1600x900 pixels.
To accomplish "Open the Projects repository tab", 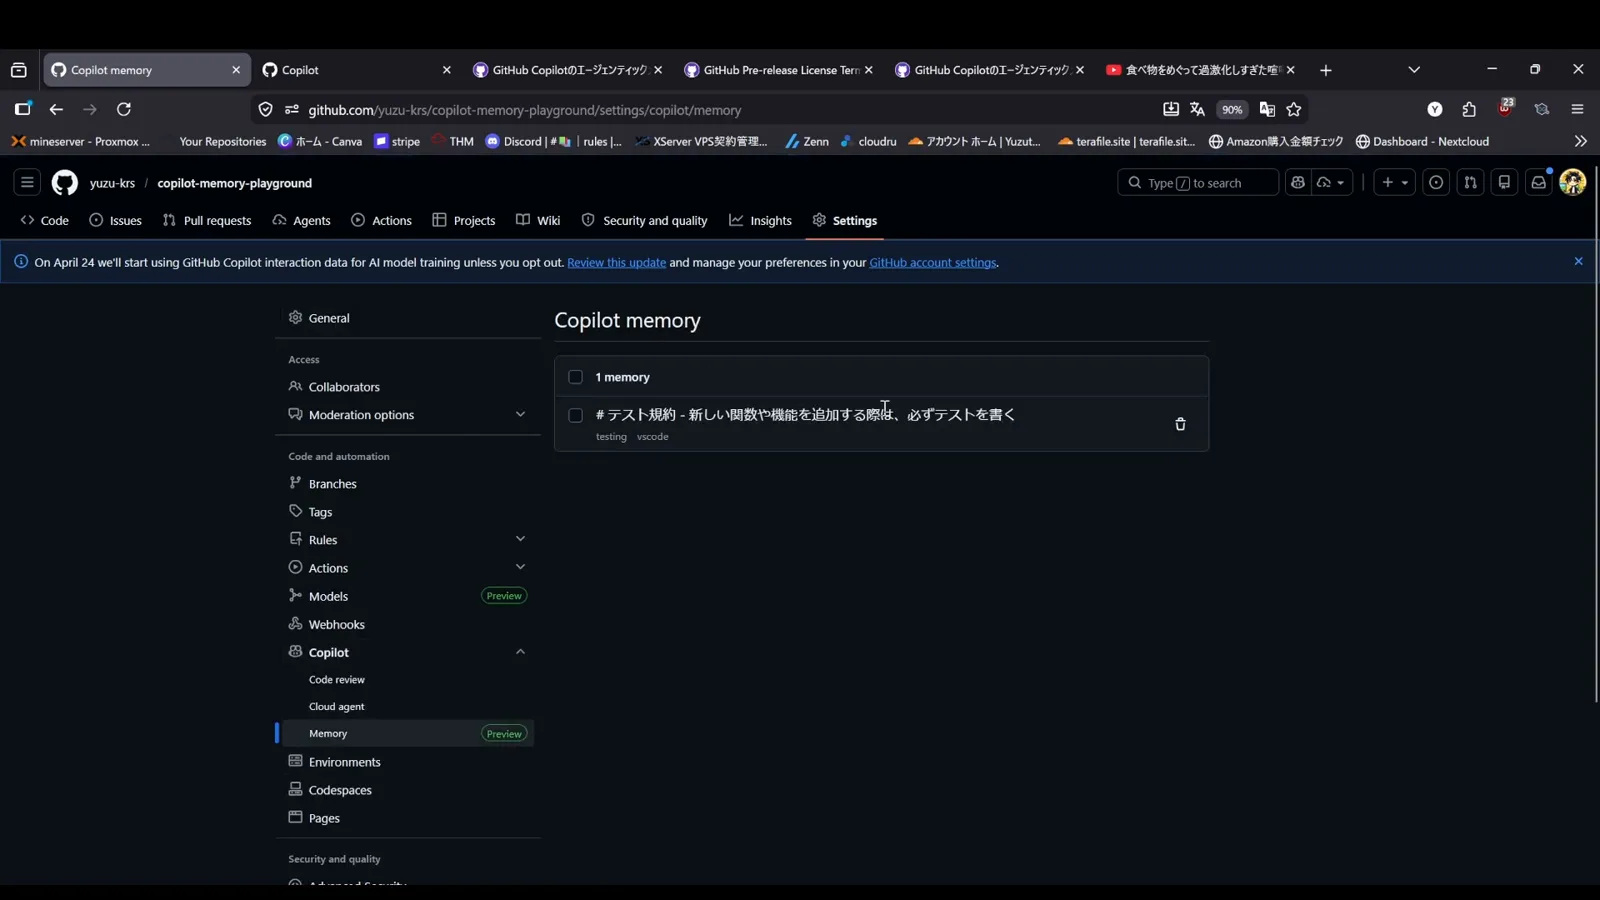I will point(464,220).
